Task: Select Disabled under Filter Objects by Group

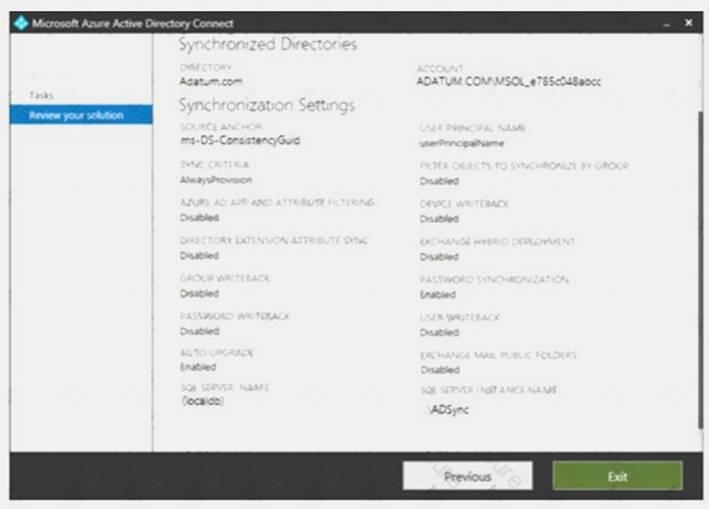Action: click(x=439, y=181)
